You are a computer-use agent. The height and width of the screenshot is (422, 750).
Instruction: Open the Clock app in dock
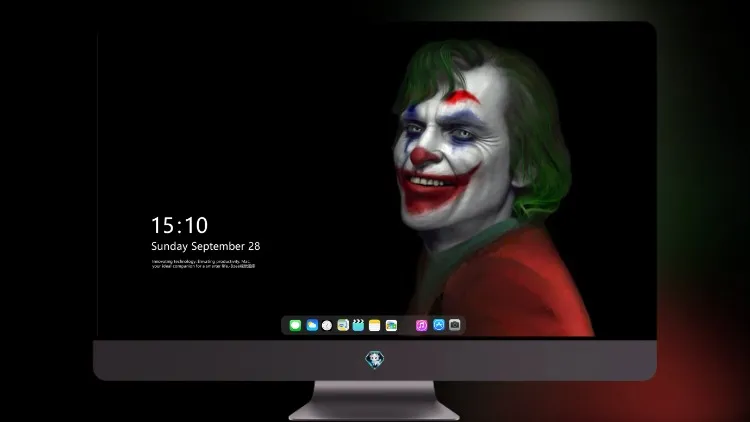327,325
